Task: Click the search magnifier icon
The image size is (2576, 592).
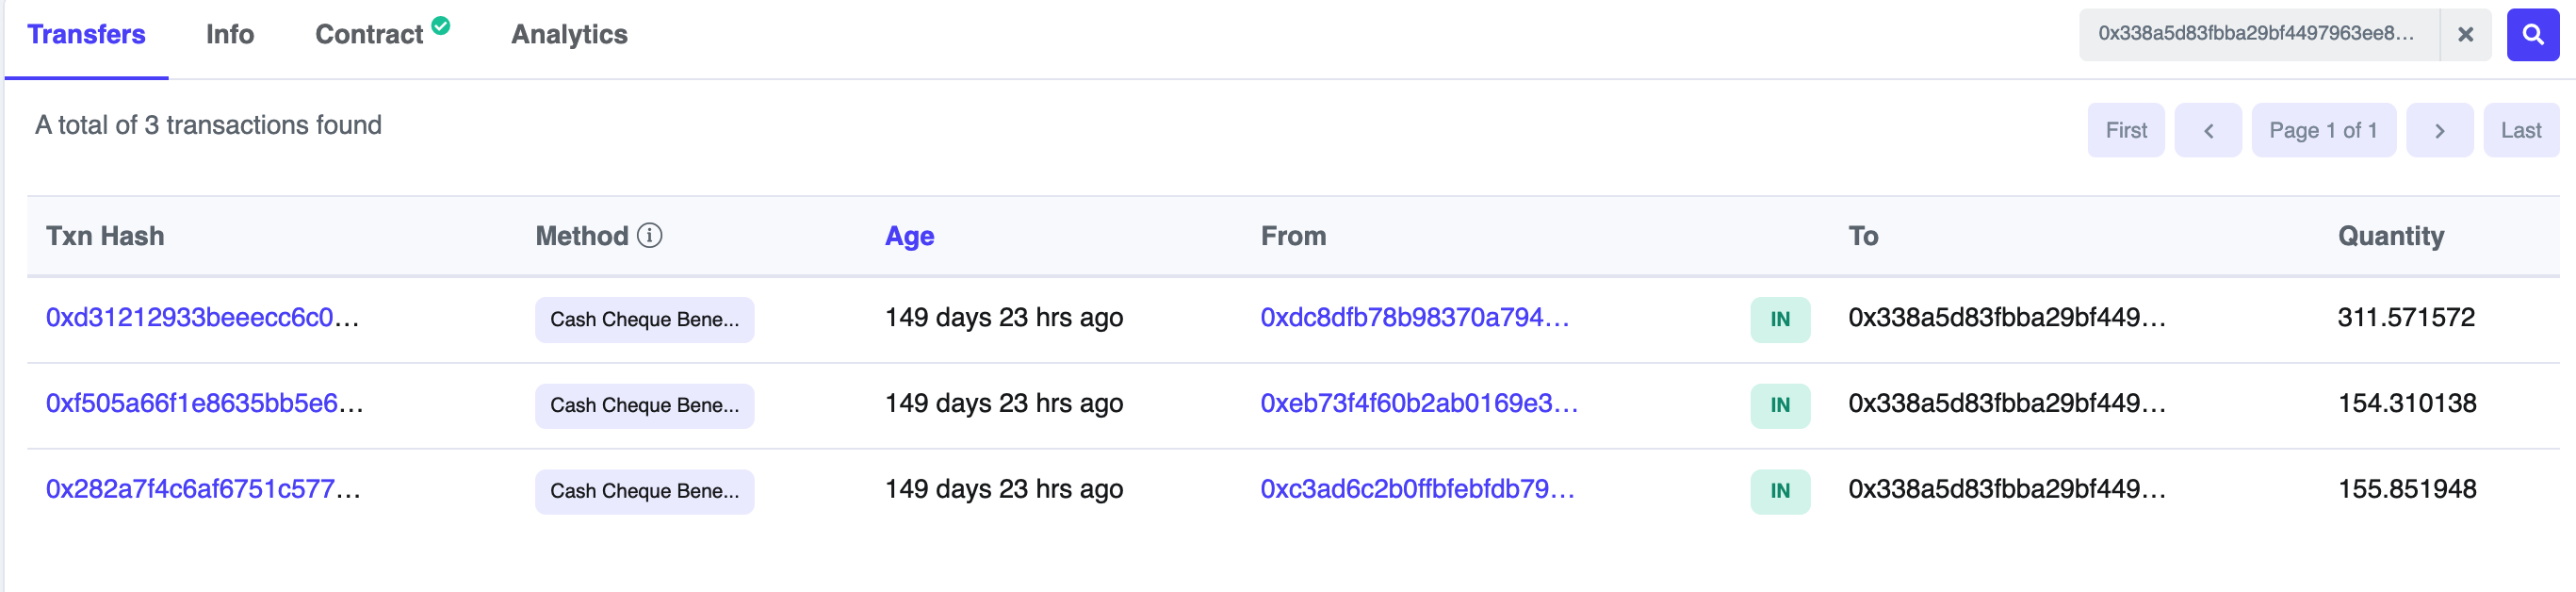Action: (2533, 34)
